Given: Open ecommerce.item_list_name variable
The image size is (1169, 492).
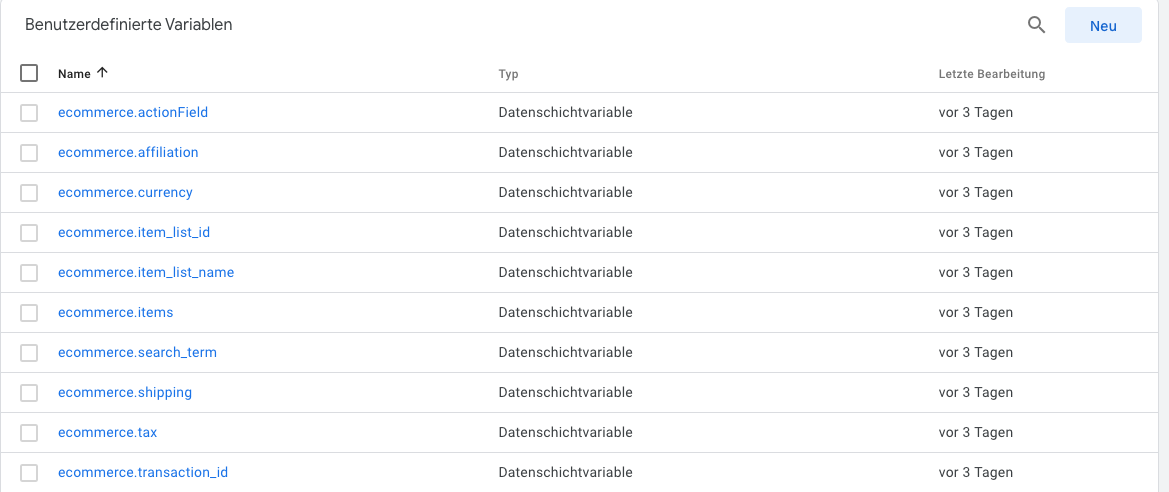Looking at the screenshot, I should coord(146,272).
